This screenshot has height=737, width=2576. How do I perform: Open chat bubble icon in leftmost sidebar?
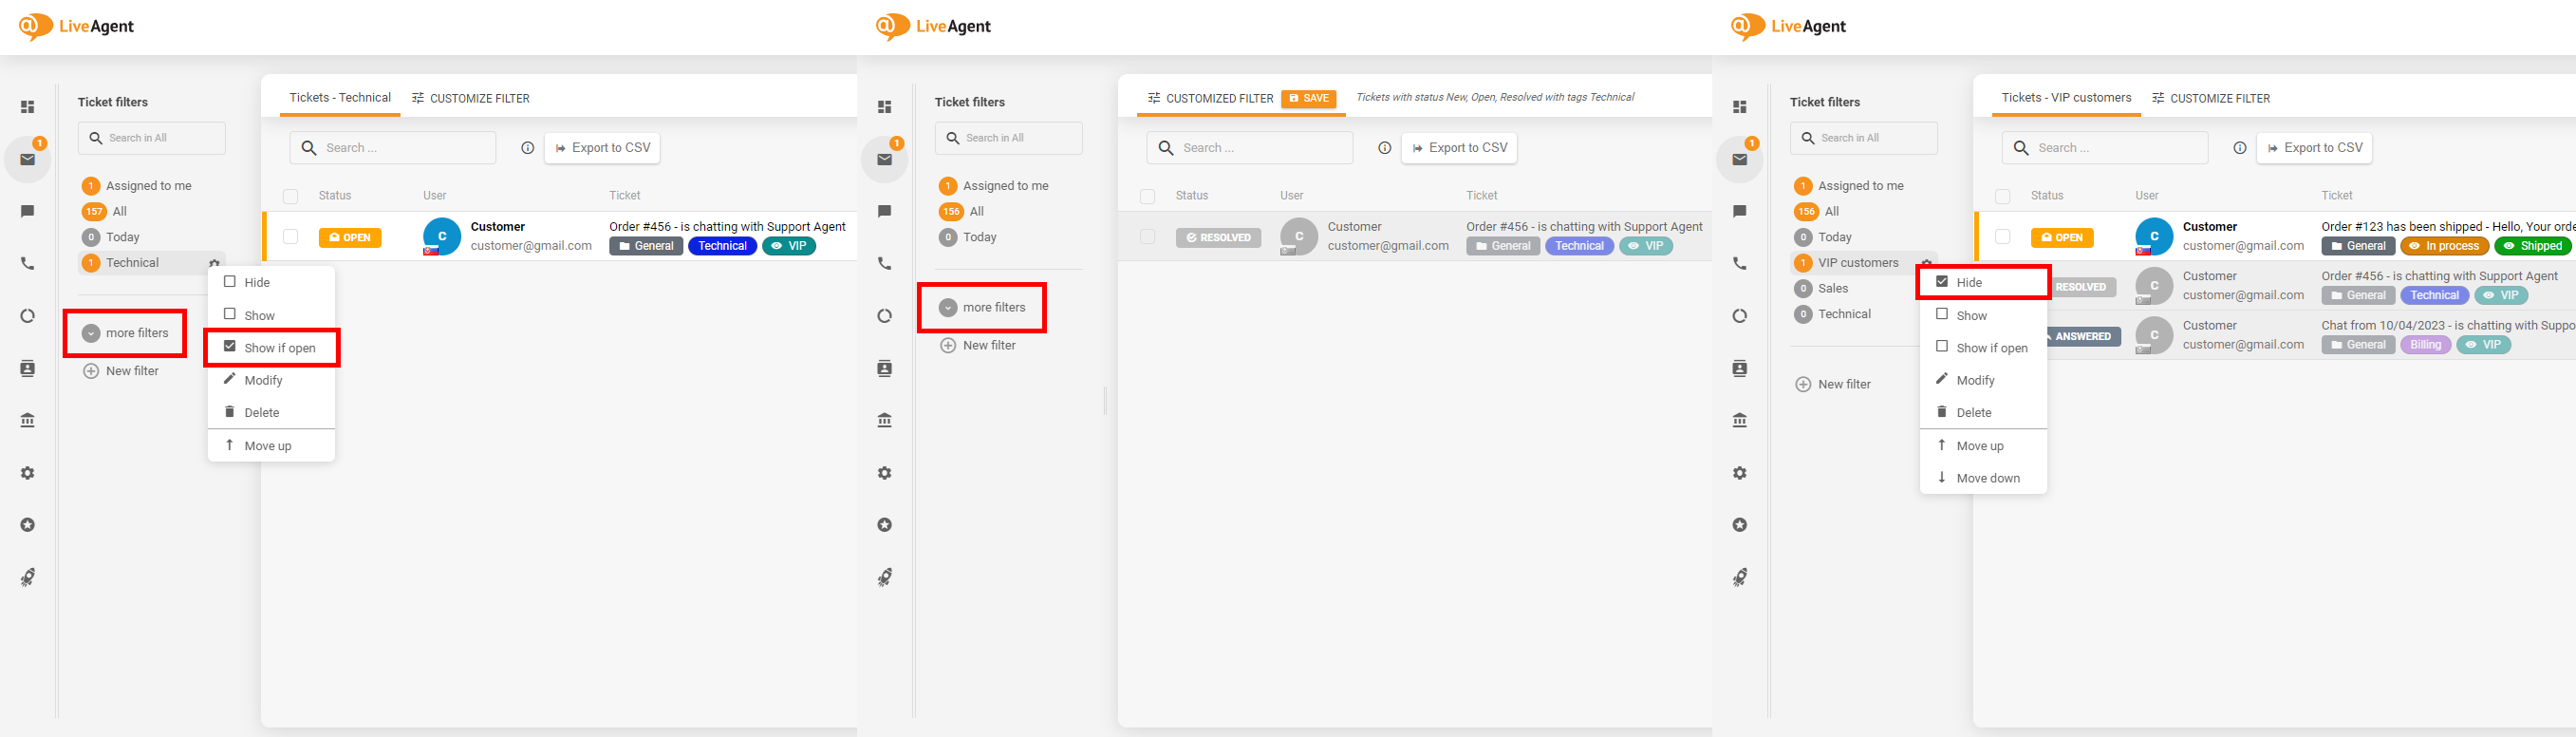click(x=28, y=211)
